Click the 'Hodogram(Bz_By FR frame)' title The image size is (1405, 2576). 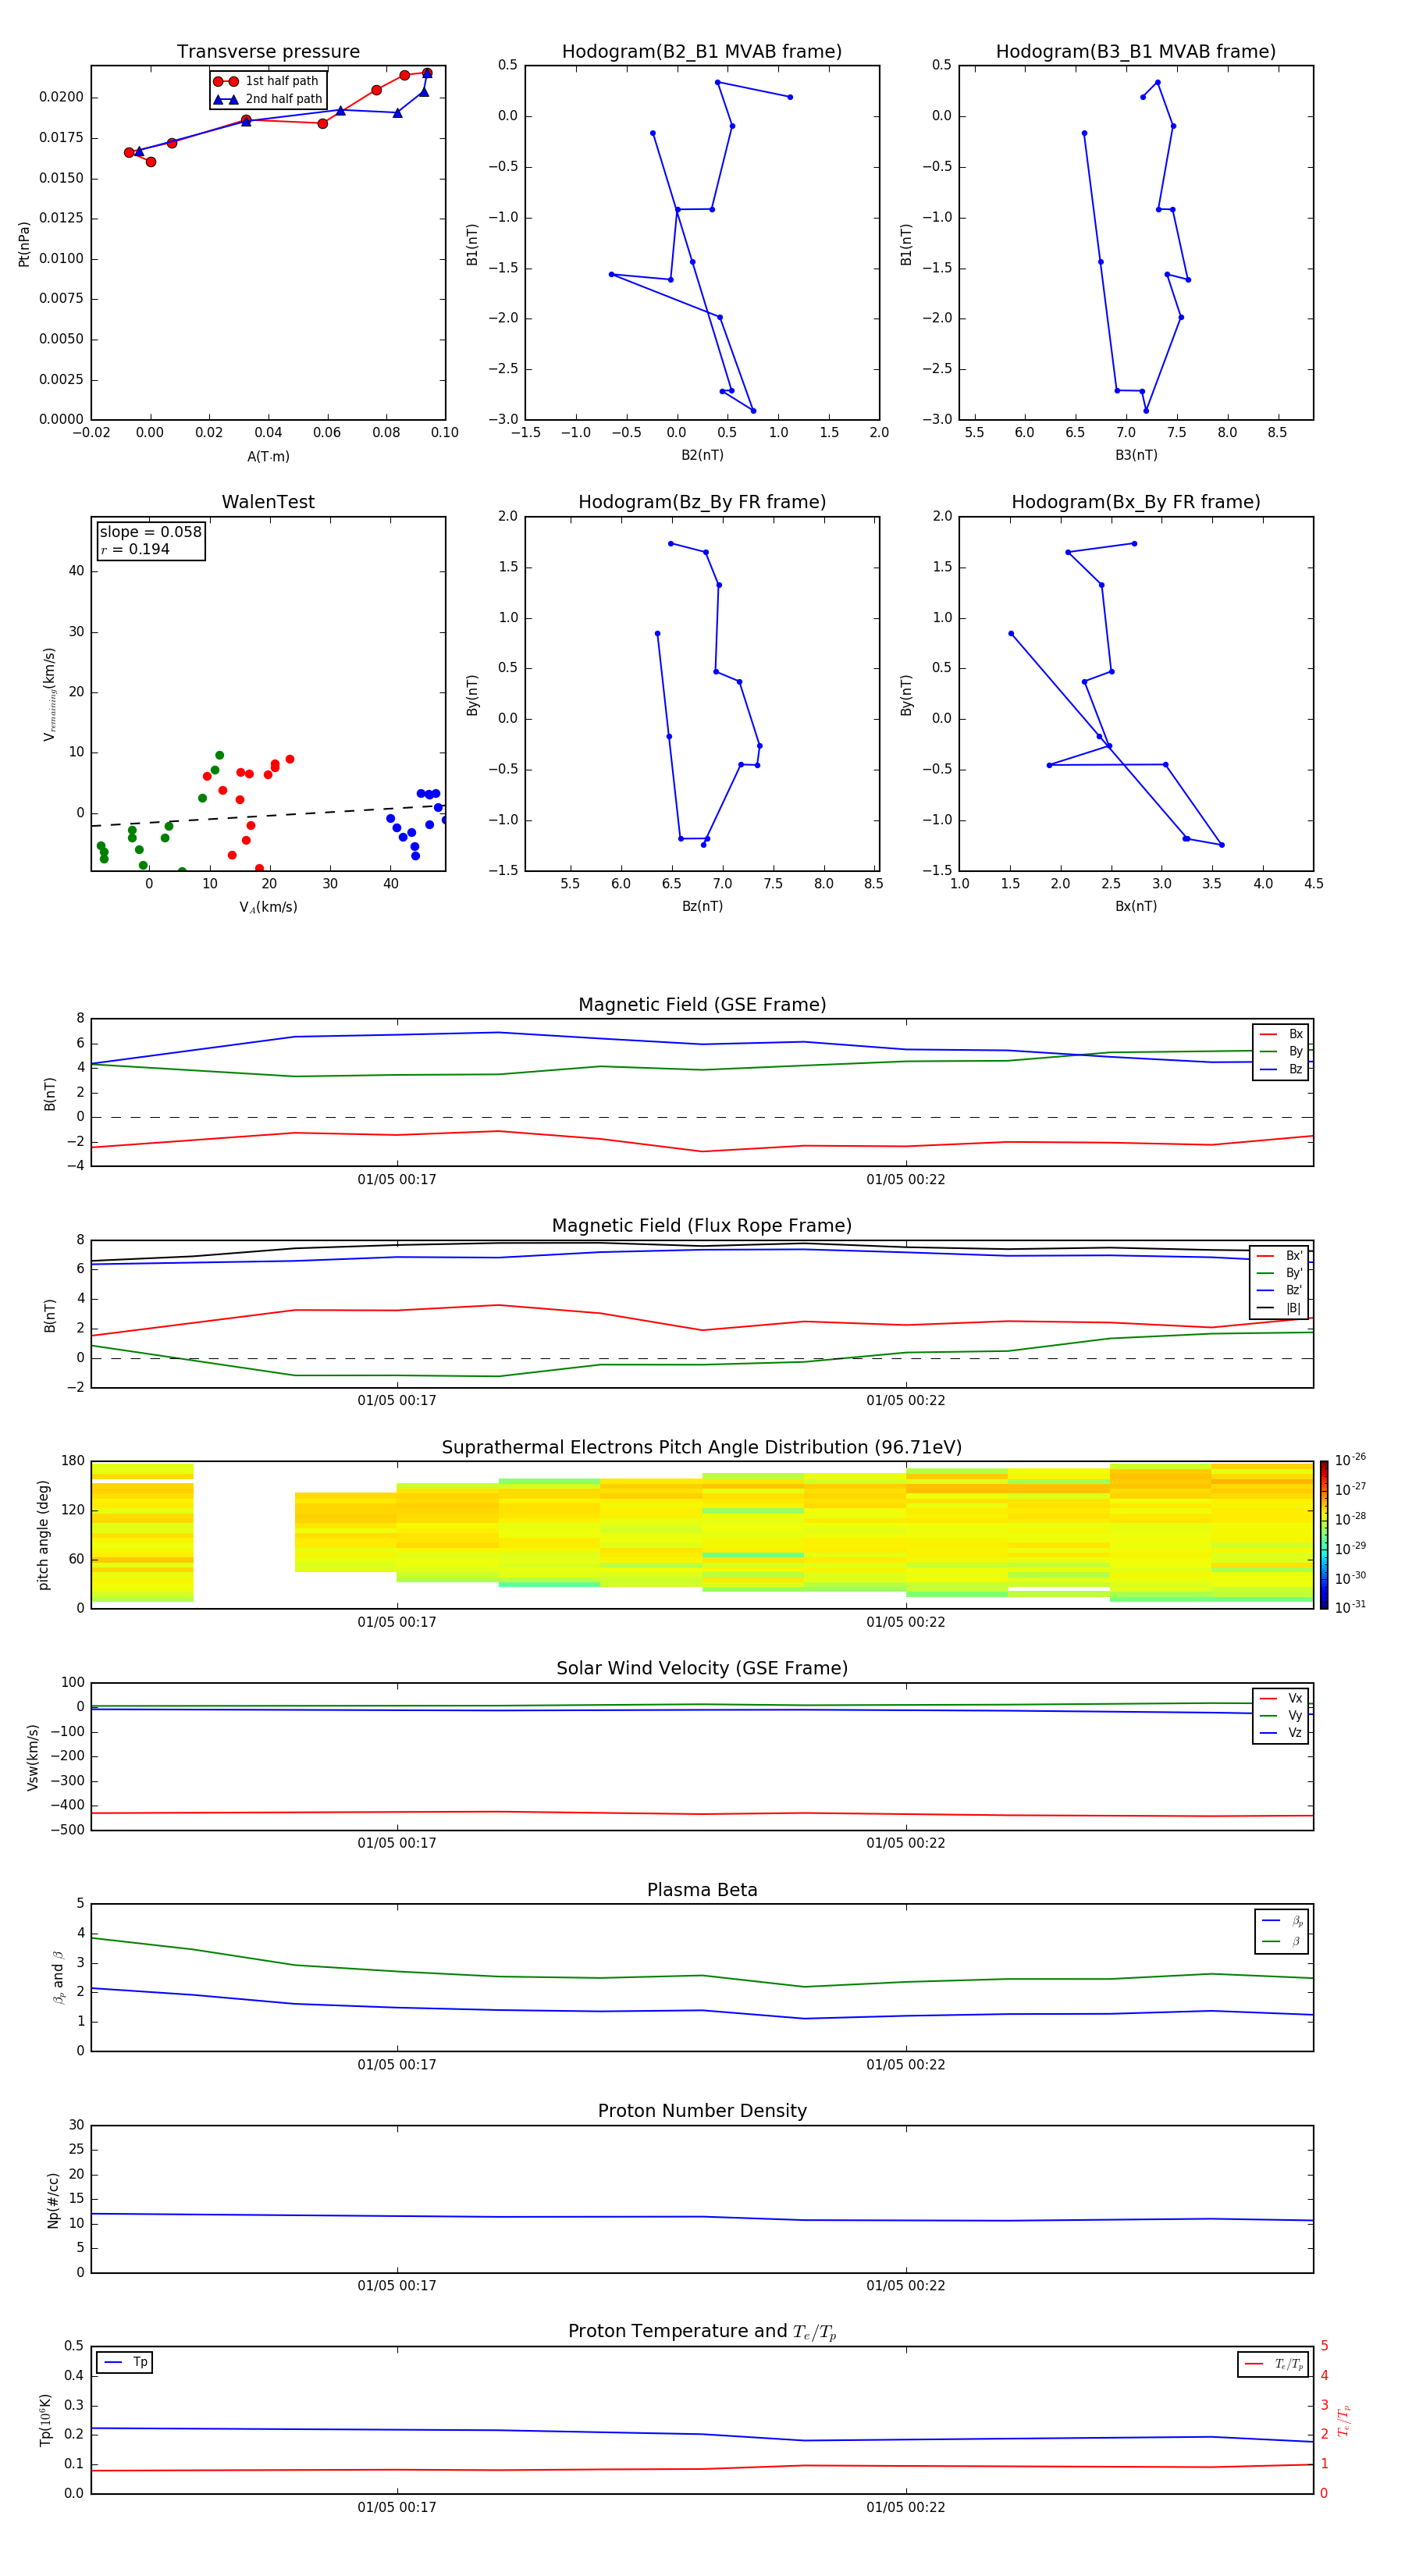(x=702, y=502)
